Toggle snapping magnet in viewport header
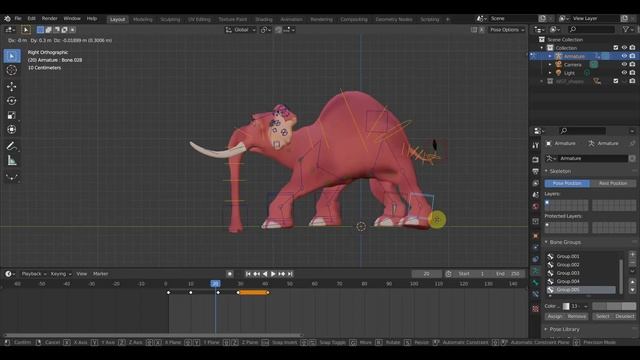640x360 pixels. [x=278, y=30]
